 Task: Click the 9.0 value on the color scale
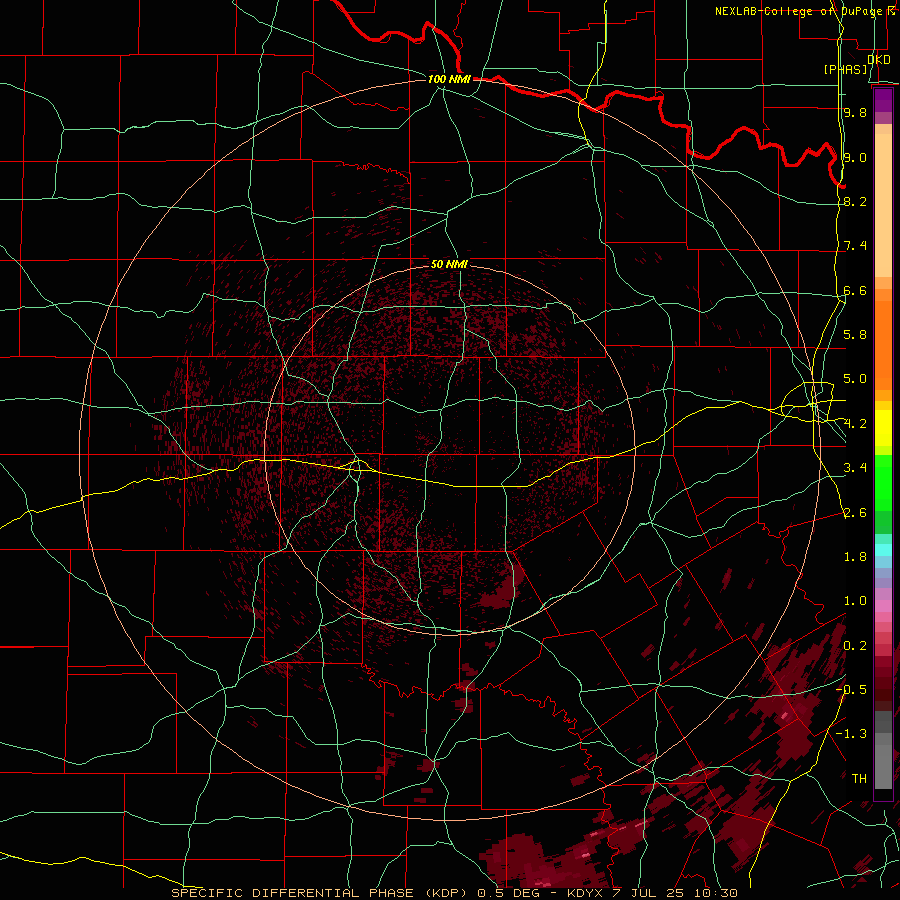point(855,157)
